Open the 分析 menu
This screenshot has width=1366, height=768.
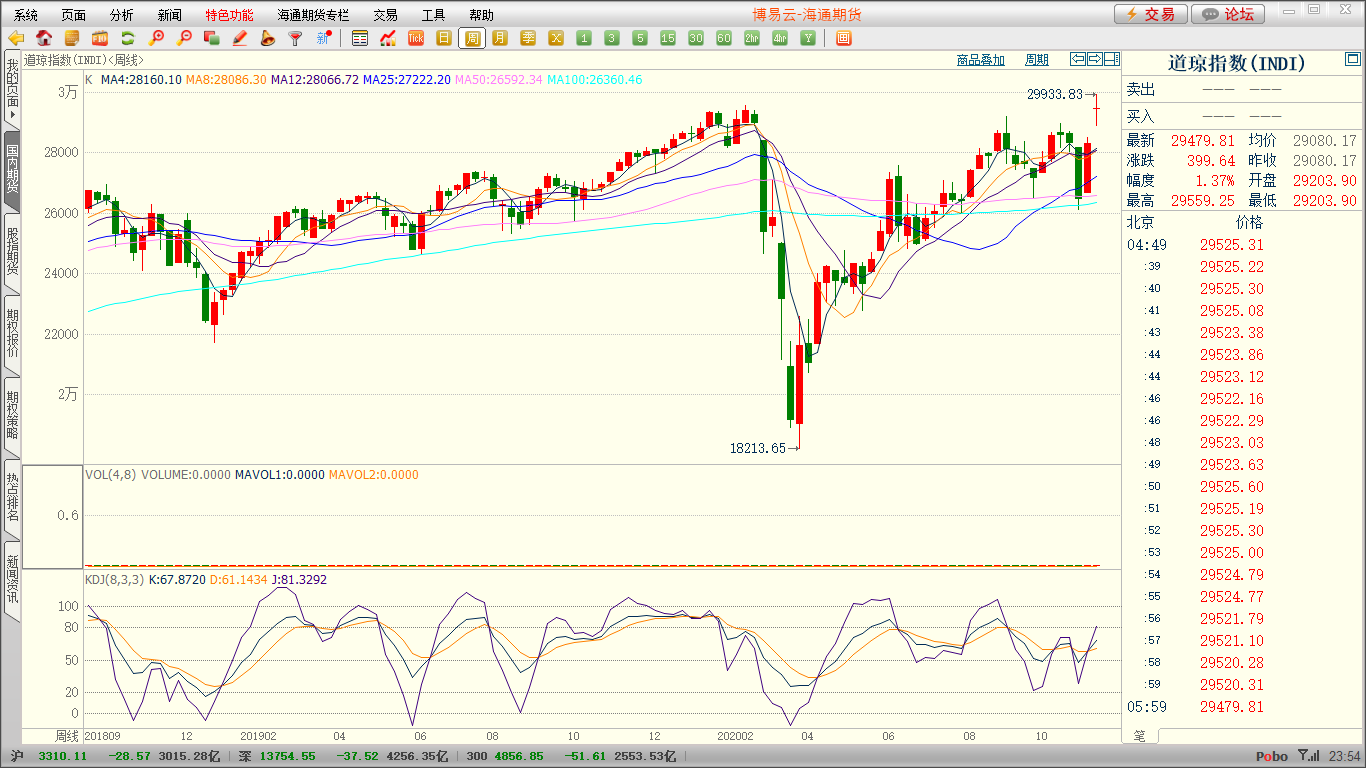[x=122, y=15]
